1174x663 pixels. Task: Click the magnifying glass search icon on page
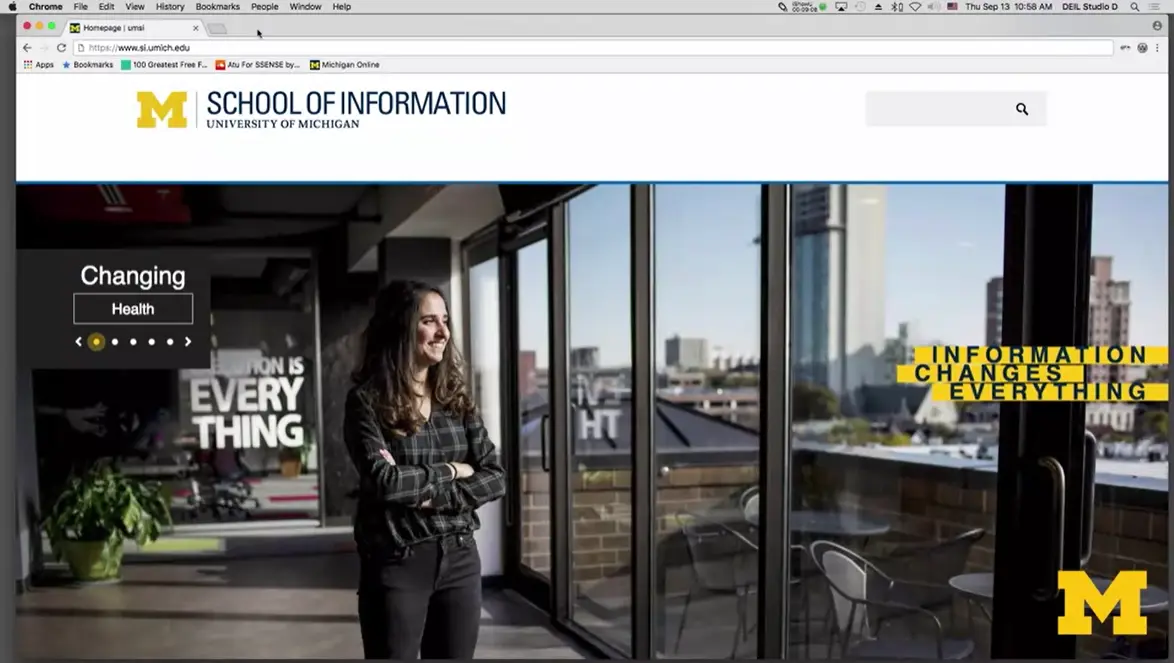pos(1021,109)
